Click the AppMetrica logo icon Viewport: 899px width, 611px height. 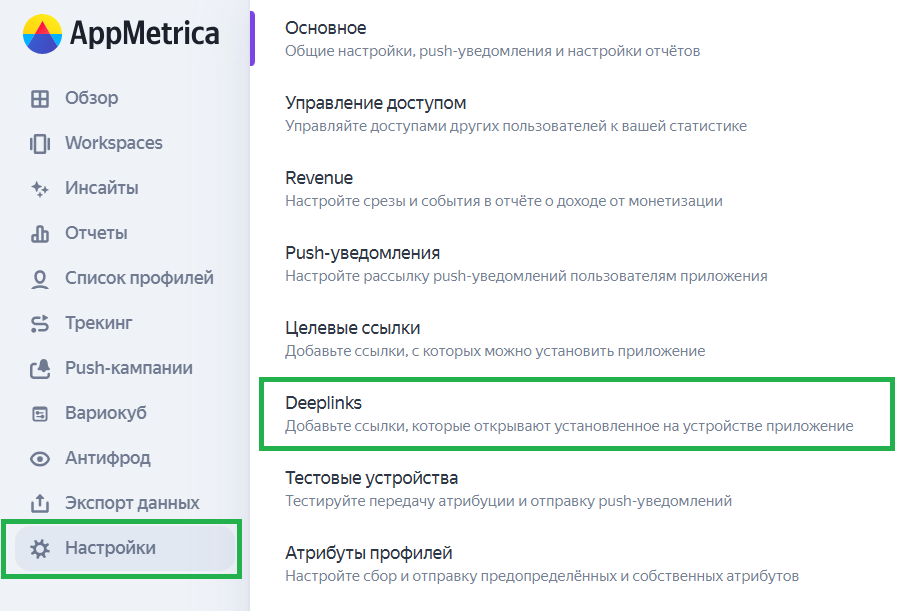(x=42, y=34)
